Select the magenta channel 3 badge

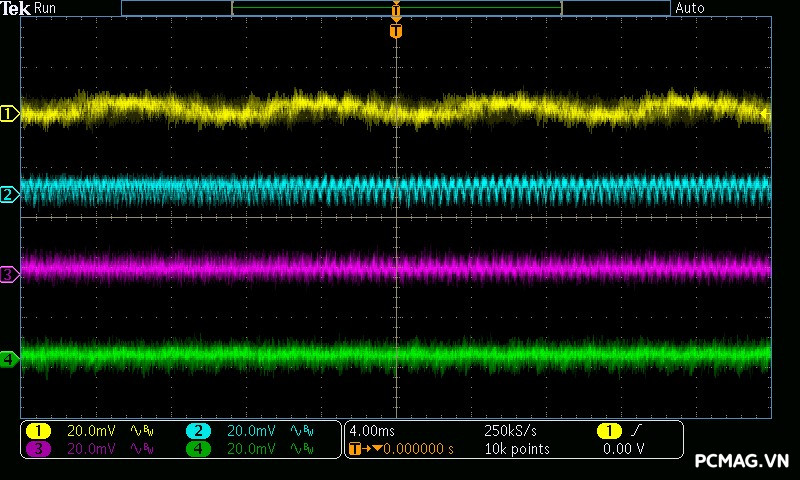[38, 449]
